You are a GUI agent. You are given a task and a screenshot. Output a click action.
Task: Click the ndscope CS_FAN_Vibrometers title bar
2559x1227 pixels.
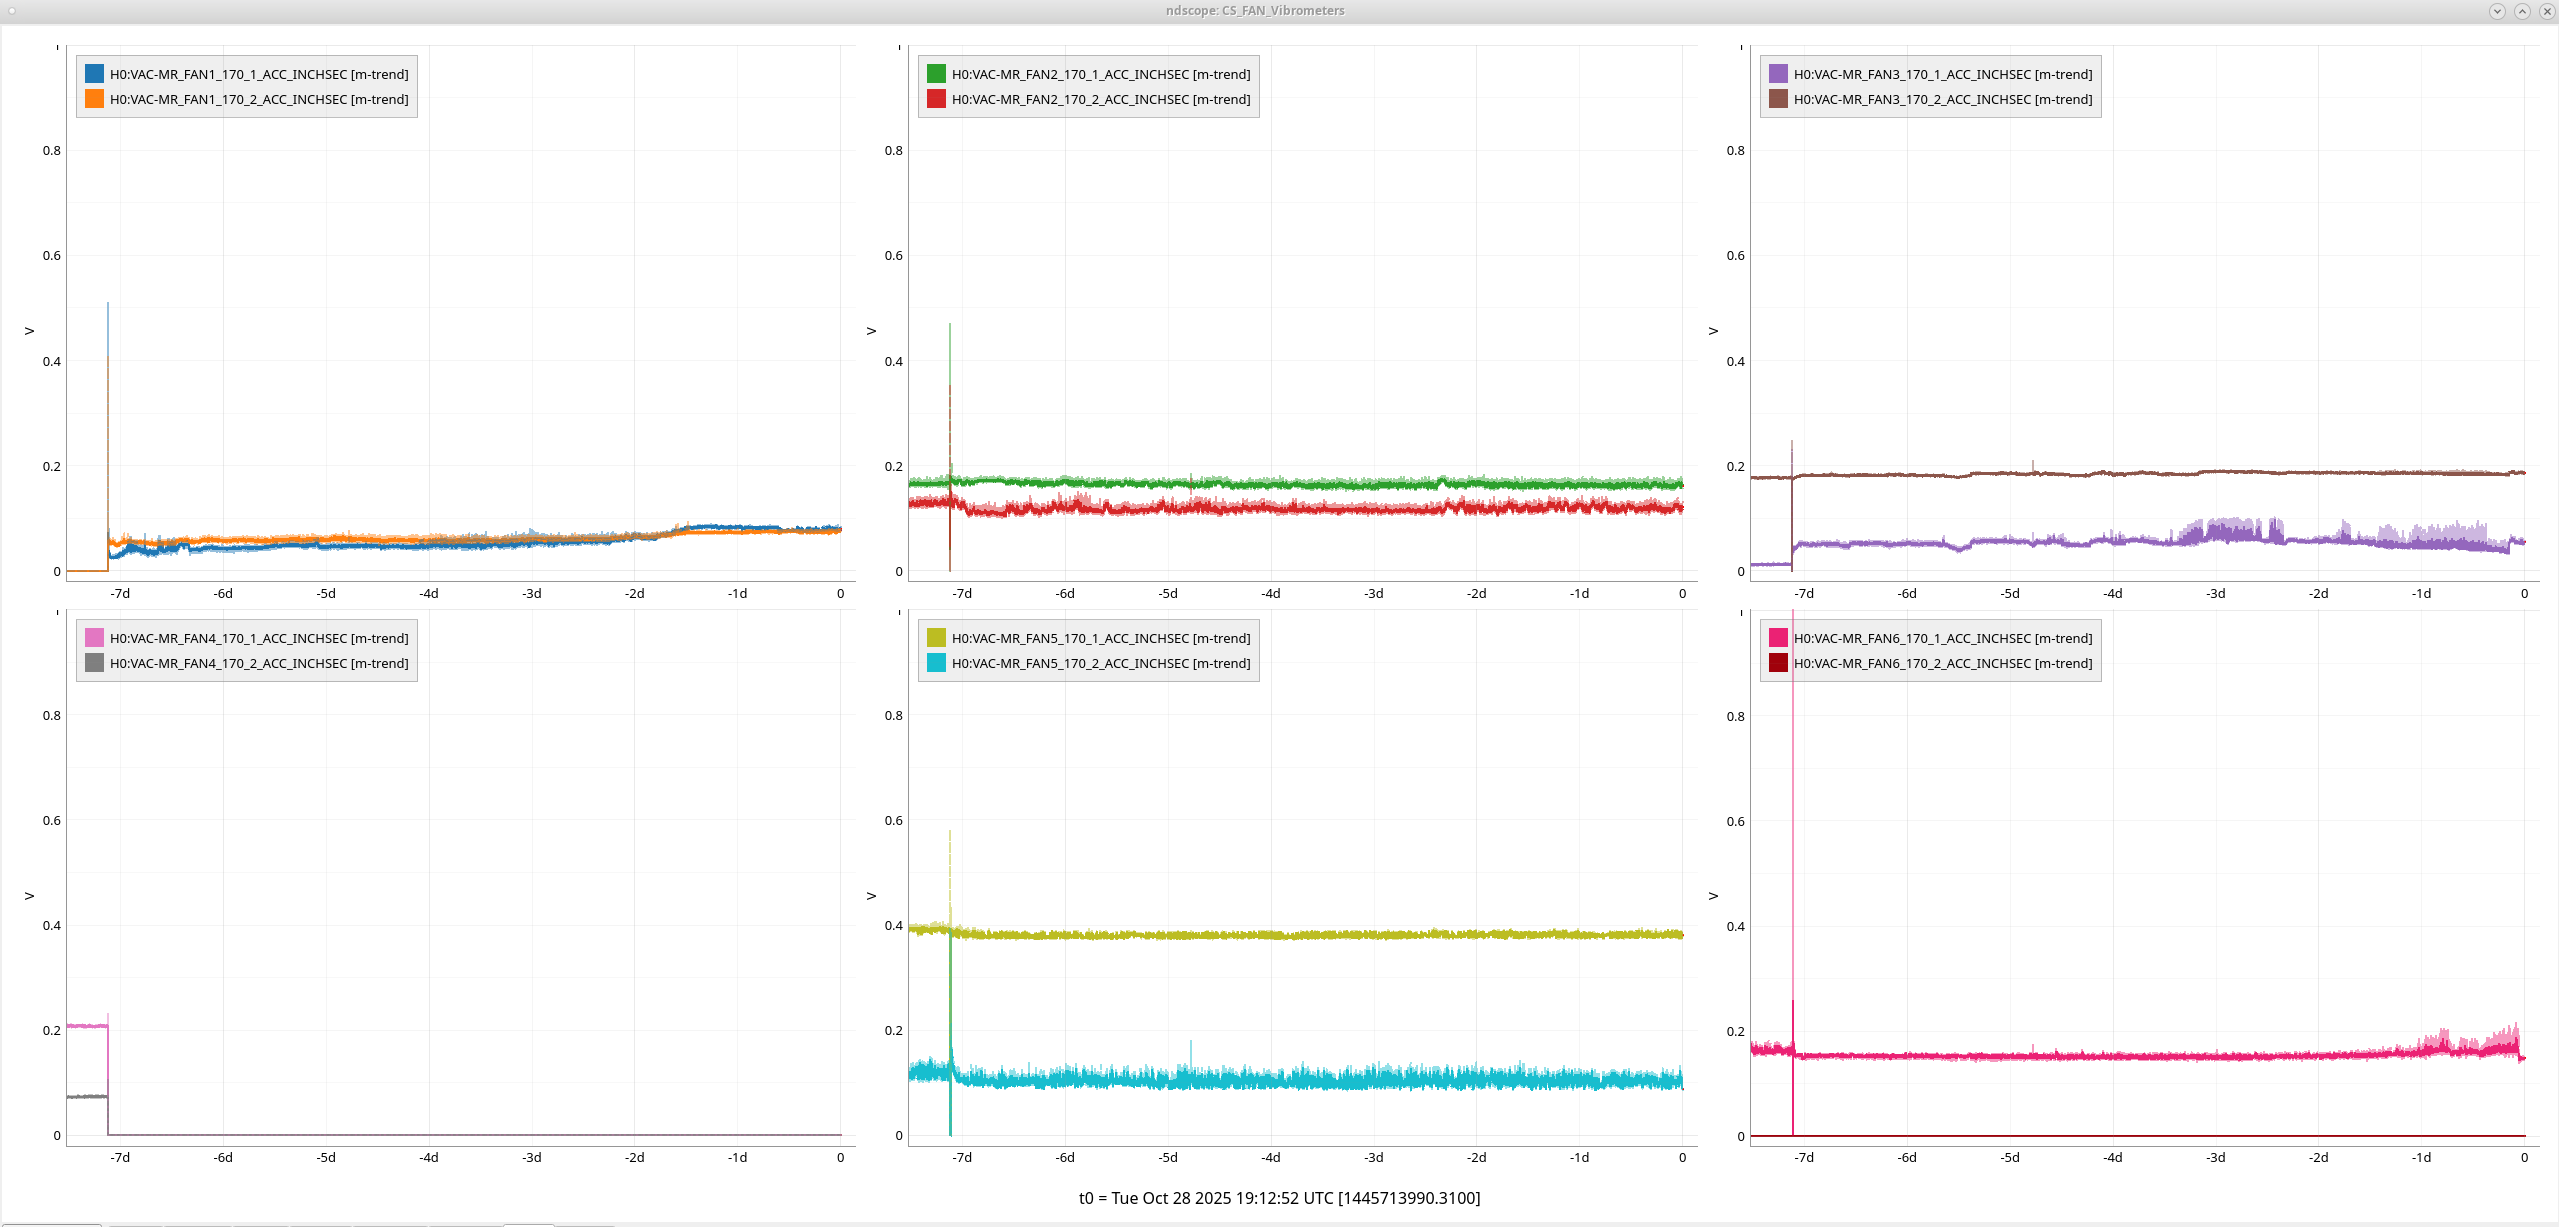1254,11
